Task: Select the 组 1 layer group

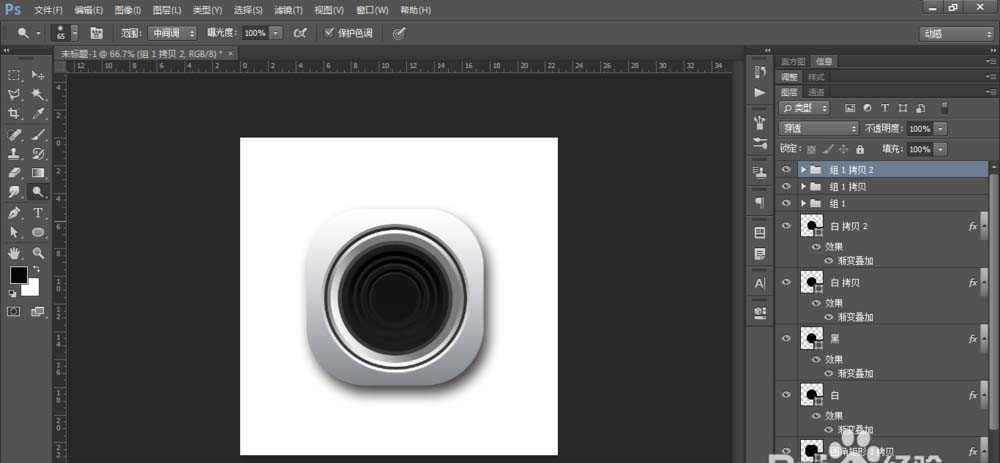Action: (x=838, y=203)
